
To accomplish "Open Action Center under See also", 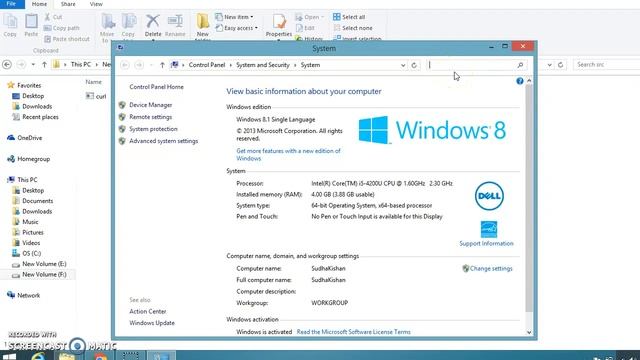I will tap(148, 311).
